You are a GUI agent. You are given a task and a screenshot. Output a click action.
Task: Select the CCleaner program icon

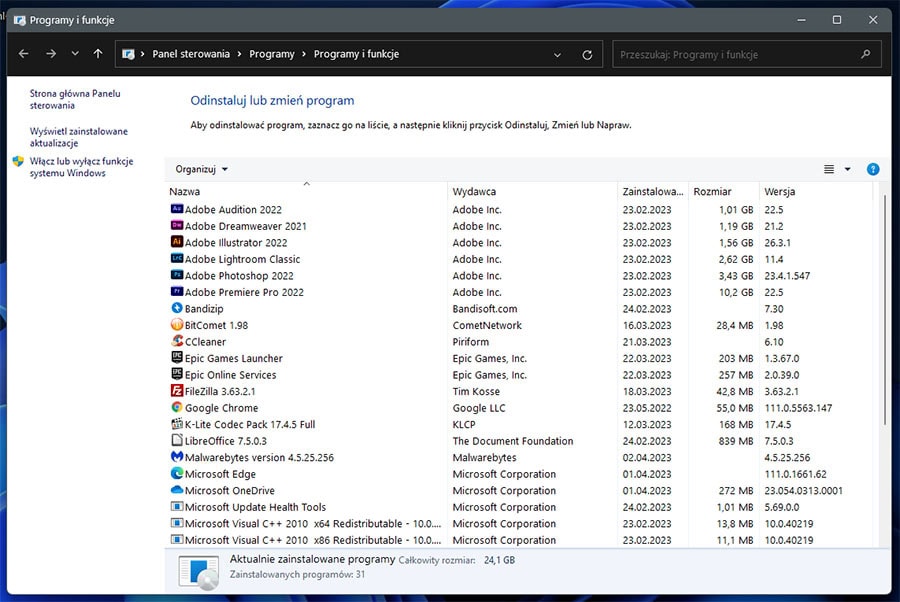point(177,341)
